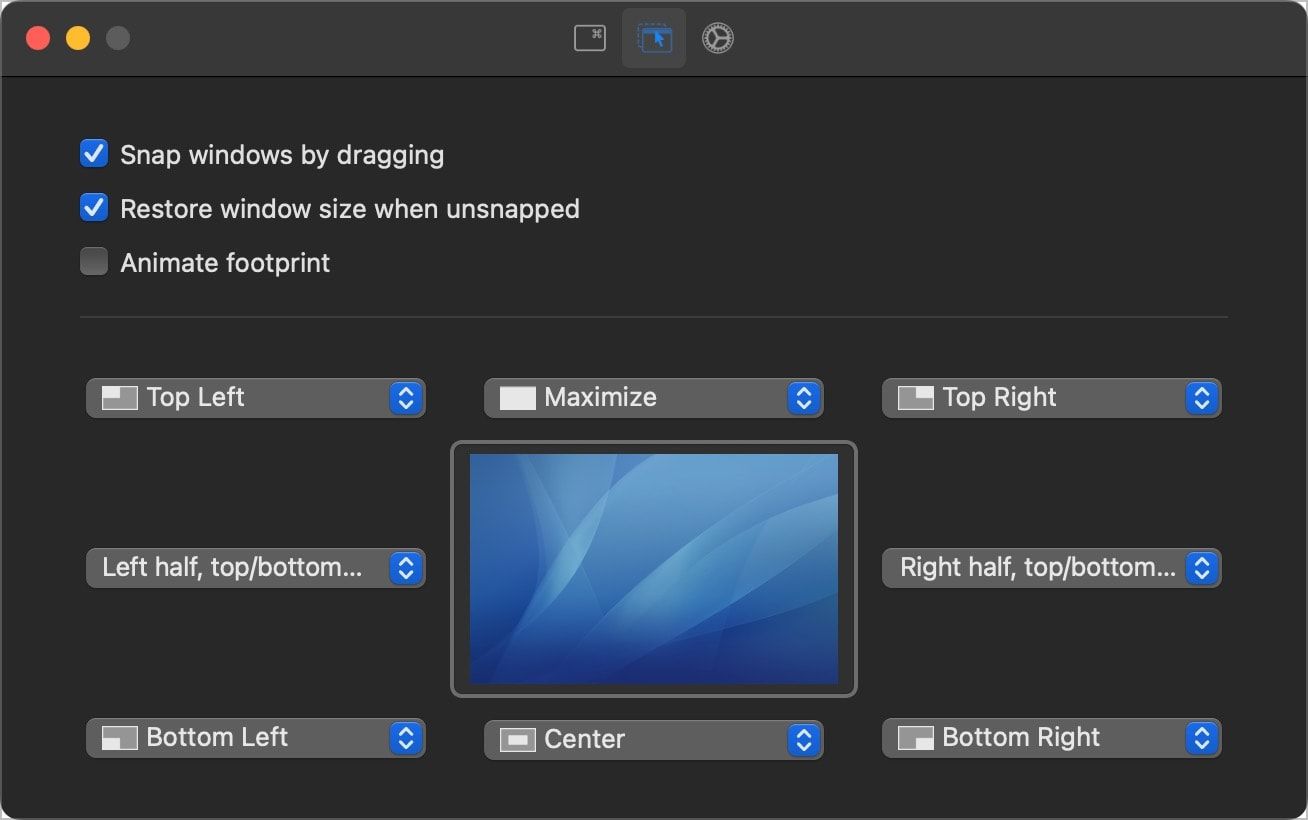The width and height of the screenshot is (1308, 820).
Task: Uncheck Restore window size when unsnapped
Action: pyautogui.click(x=93, y=207)
